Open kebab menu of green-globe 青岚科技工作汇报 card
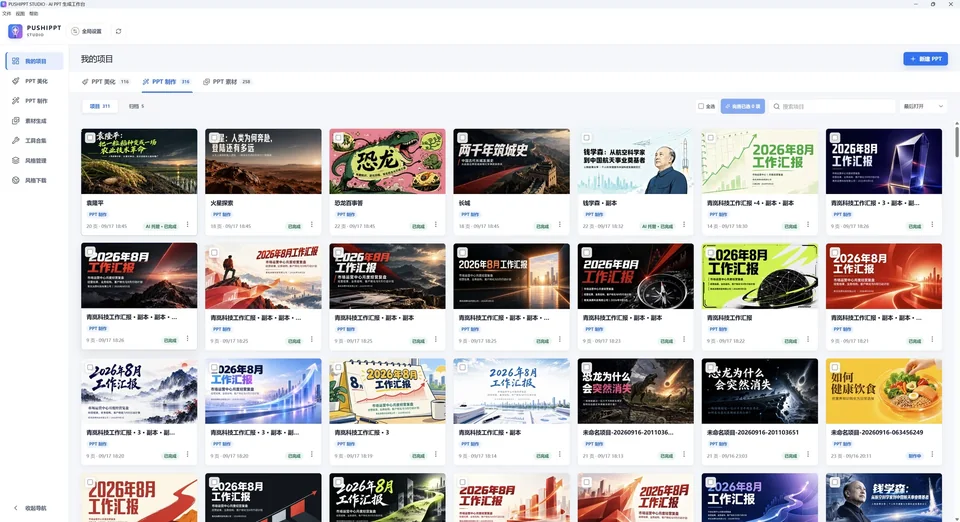The image size is (960, 522). (808, 340)
